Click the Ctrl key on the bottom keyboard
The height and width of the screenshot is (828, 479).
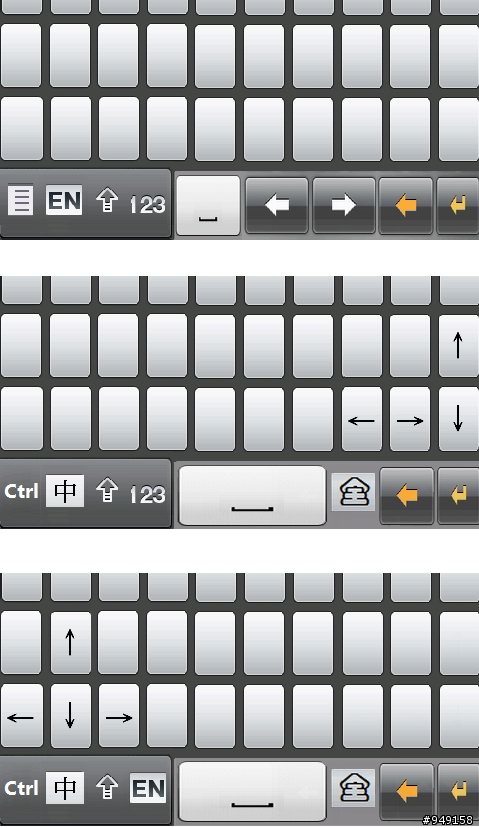21,788
